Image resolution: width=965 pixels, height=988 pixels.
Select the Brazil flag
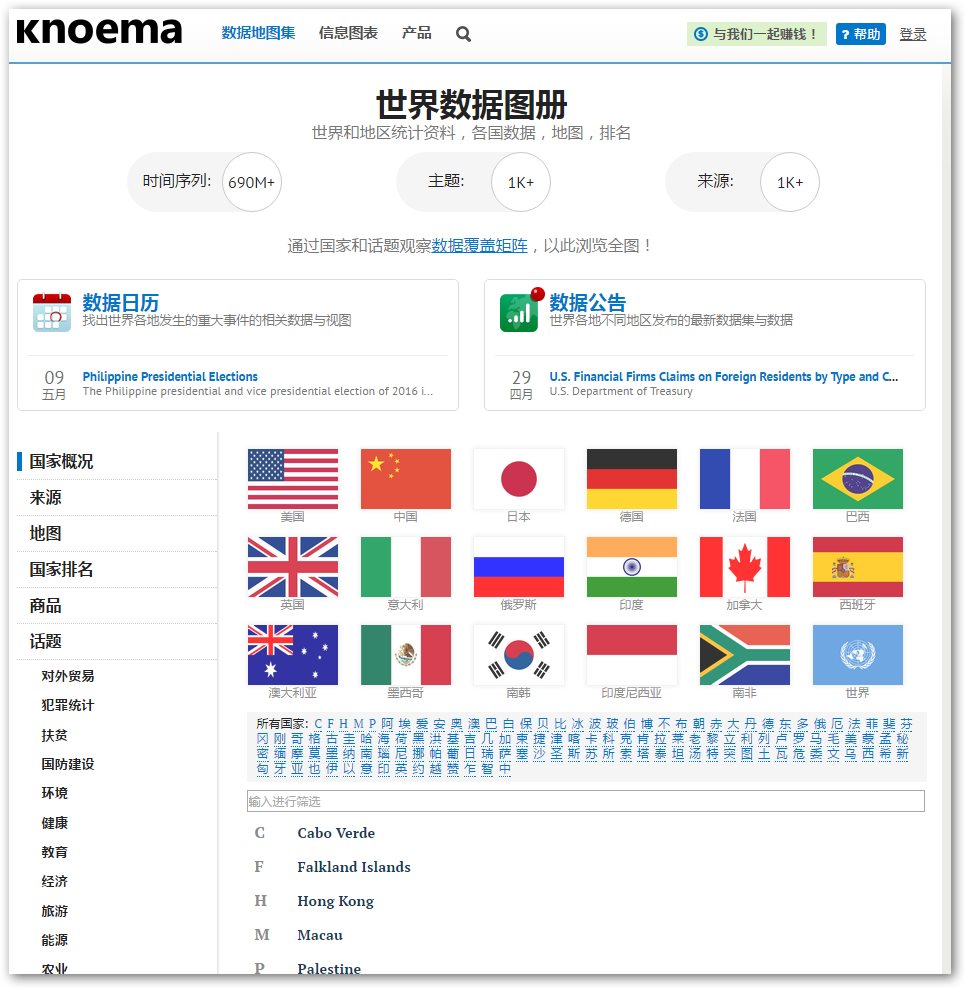tap(857, 479)
